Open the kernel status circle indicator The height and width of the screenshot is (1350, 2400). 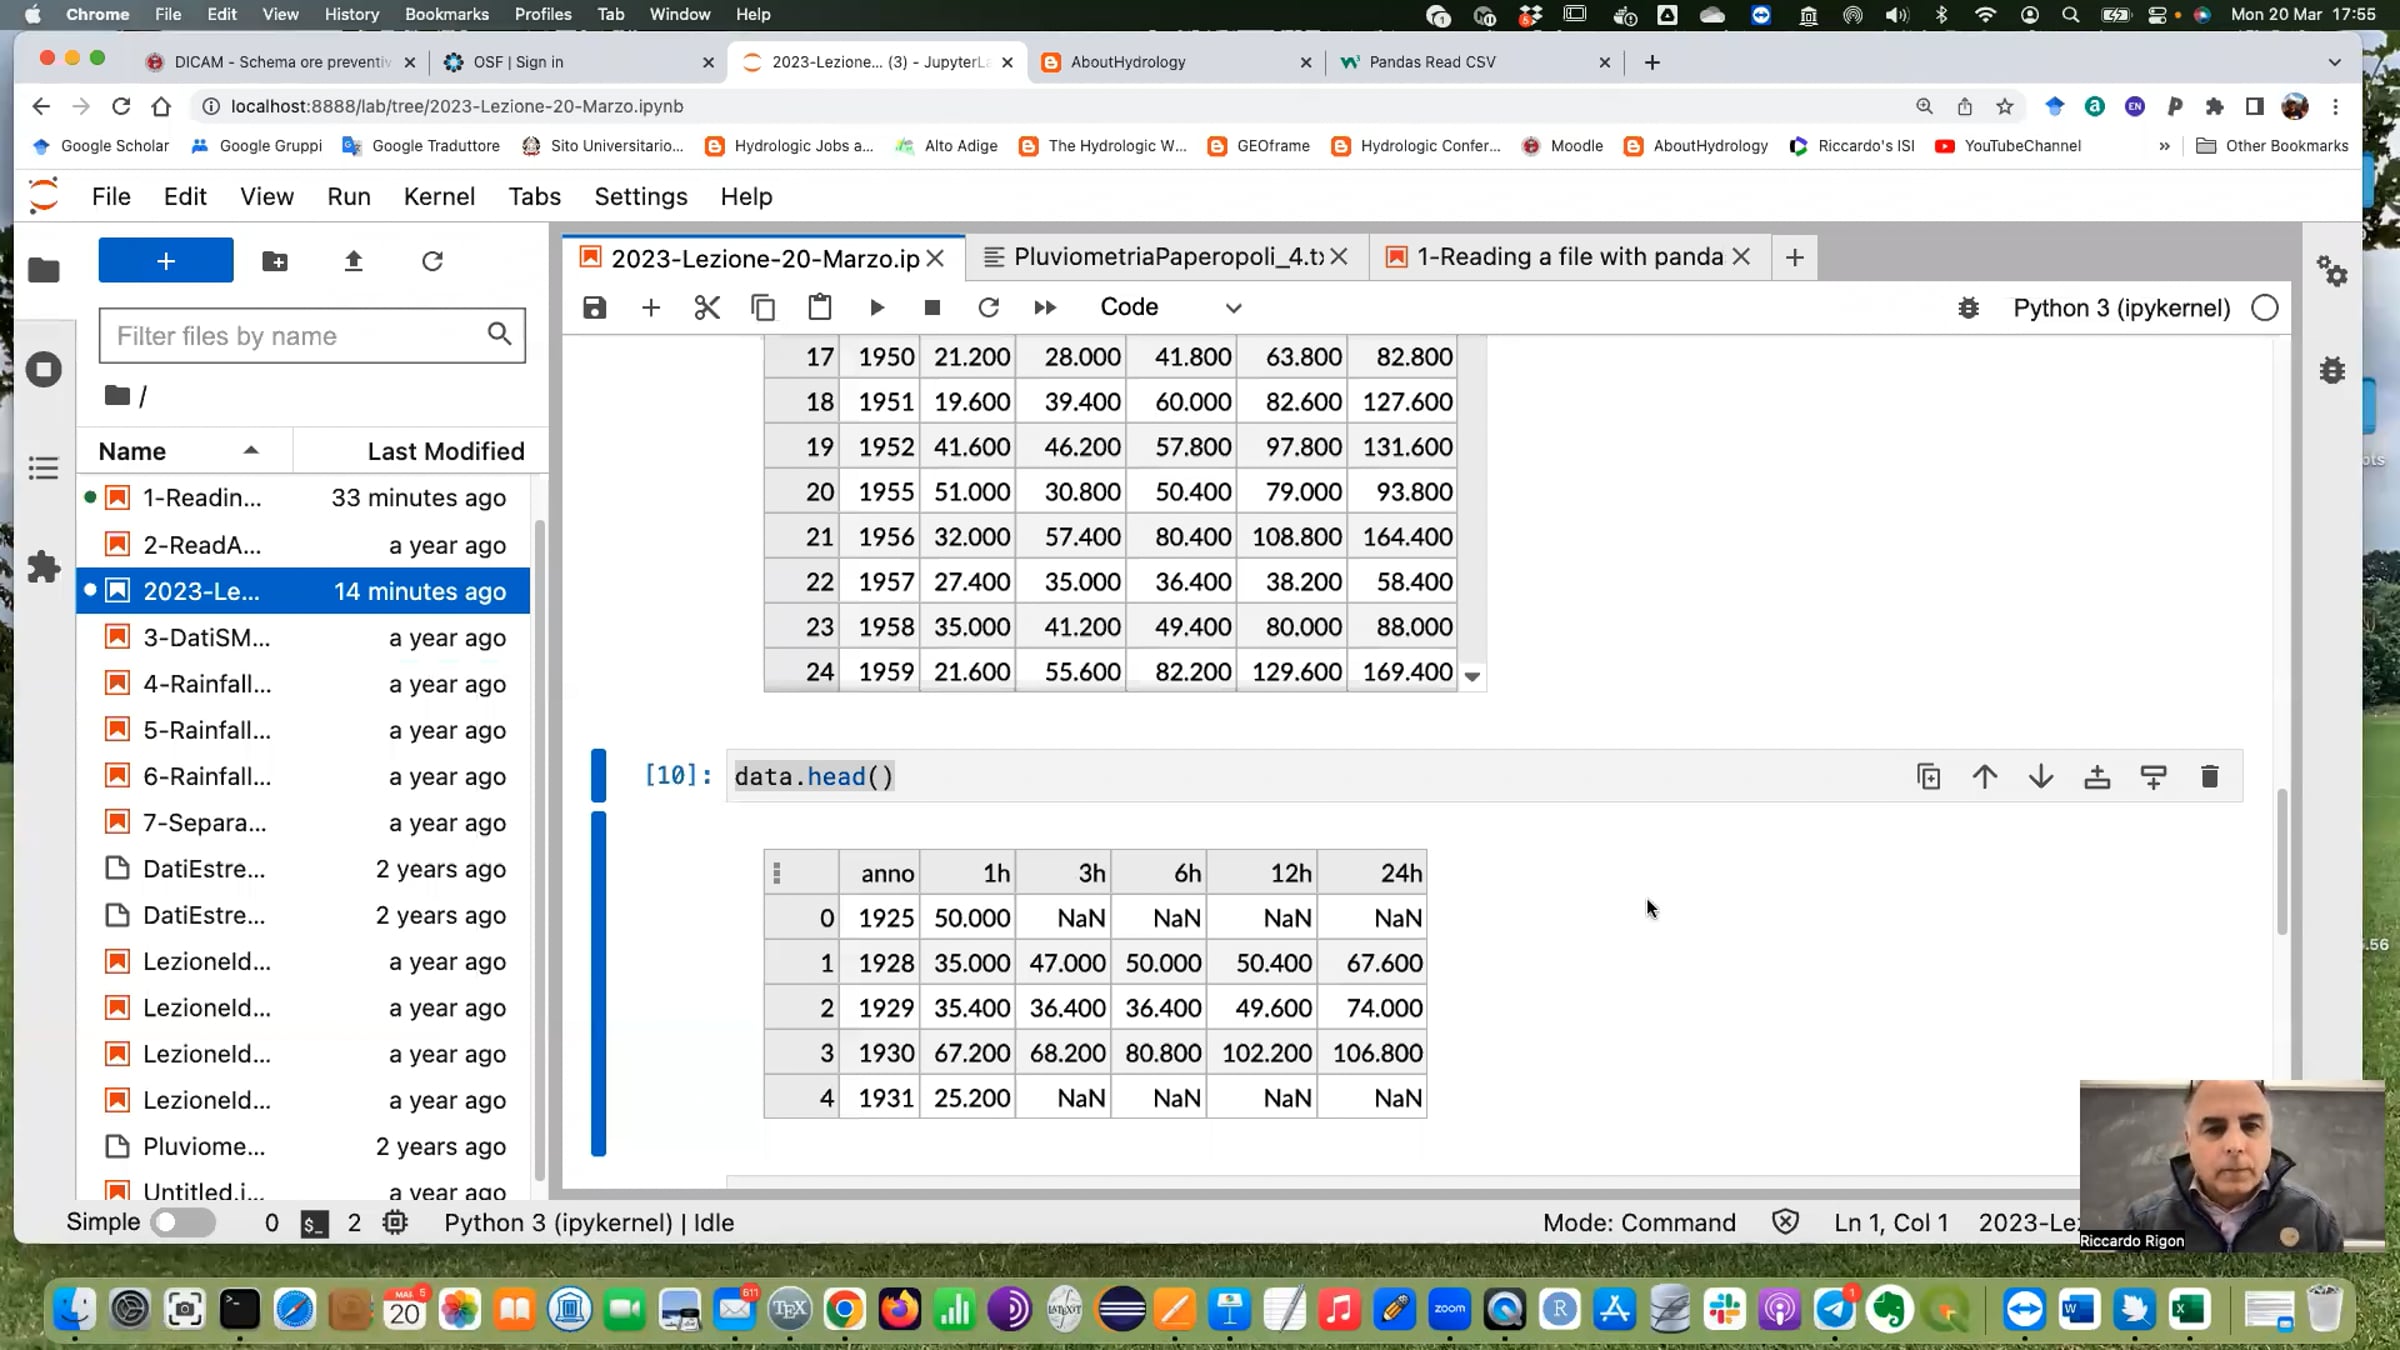point(2265,308)
